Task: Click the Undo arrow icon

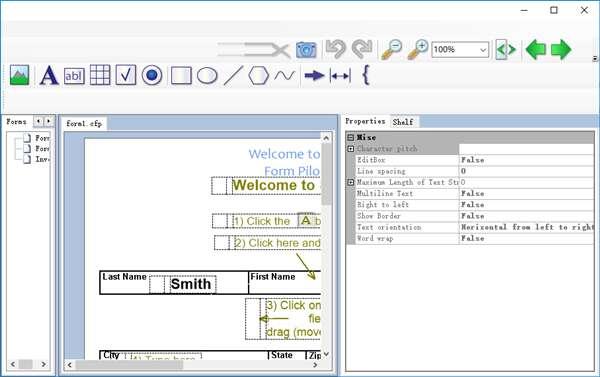Action: 336,49
